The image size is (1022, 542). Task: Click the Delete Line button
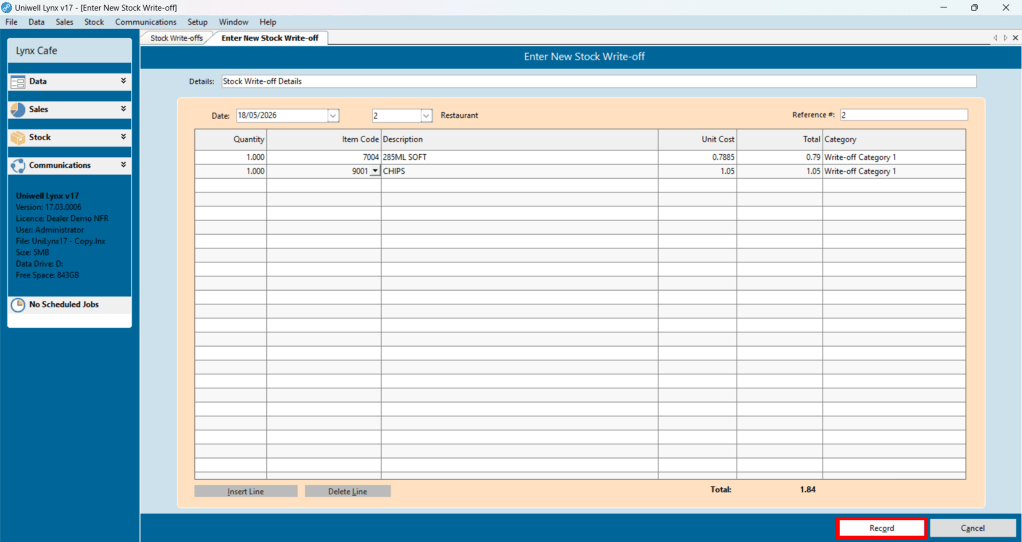347,491
